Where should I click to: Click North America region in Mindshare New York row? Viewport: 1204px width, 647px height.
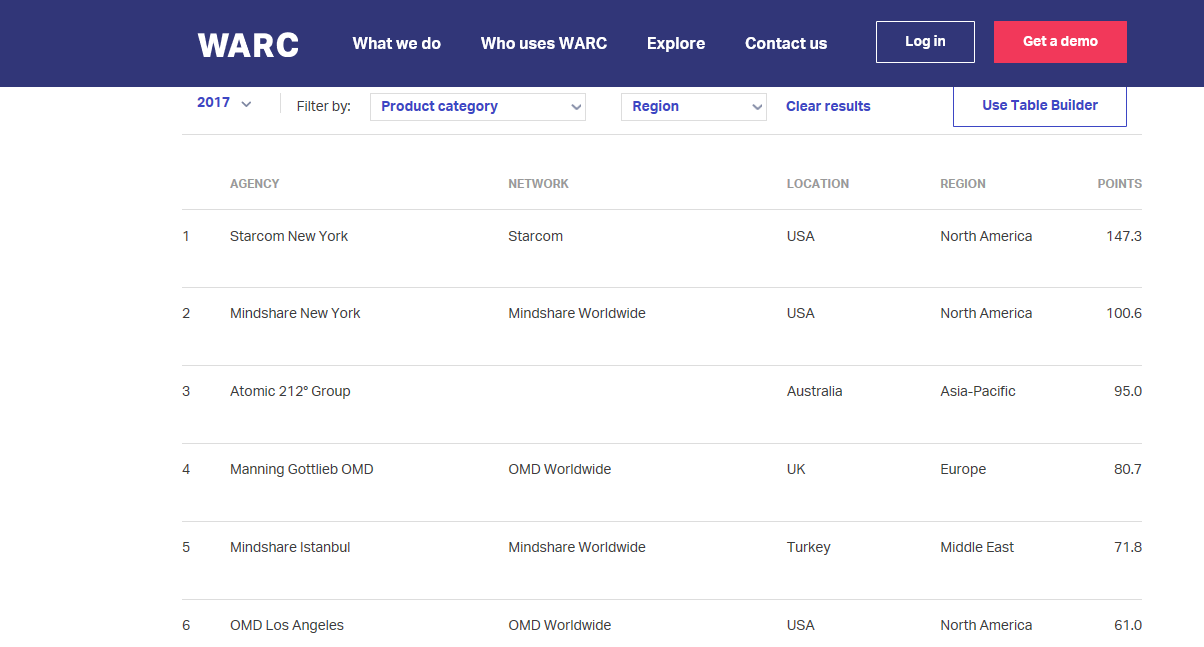point(986,313)
